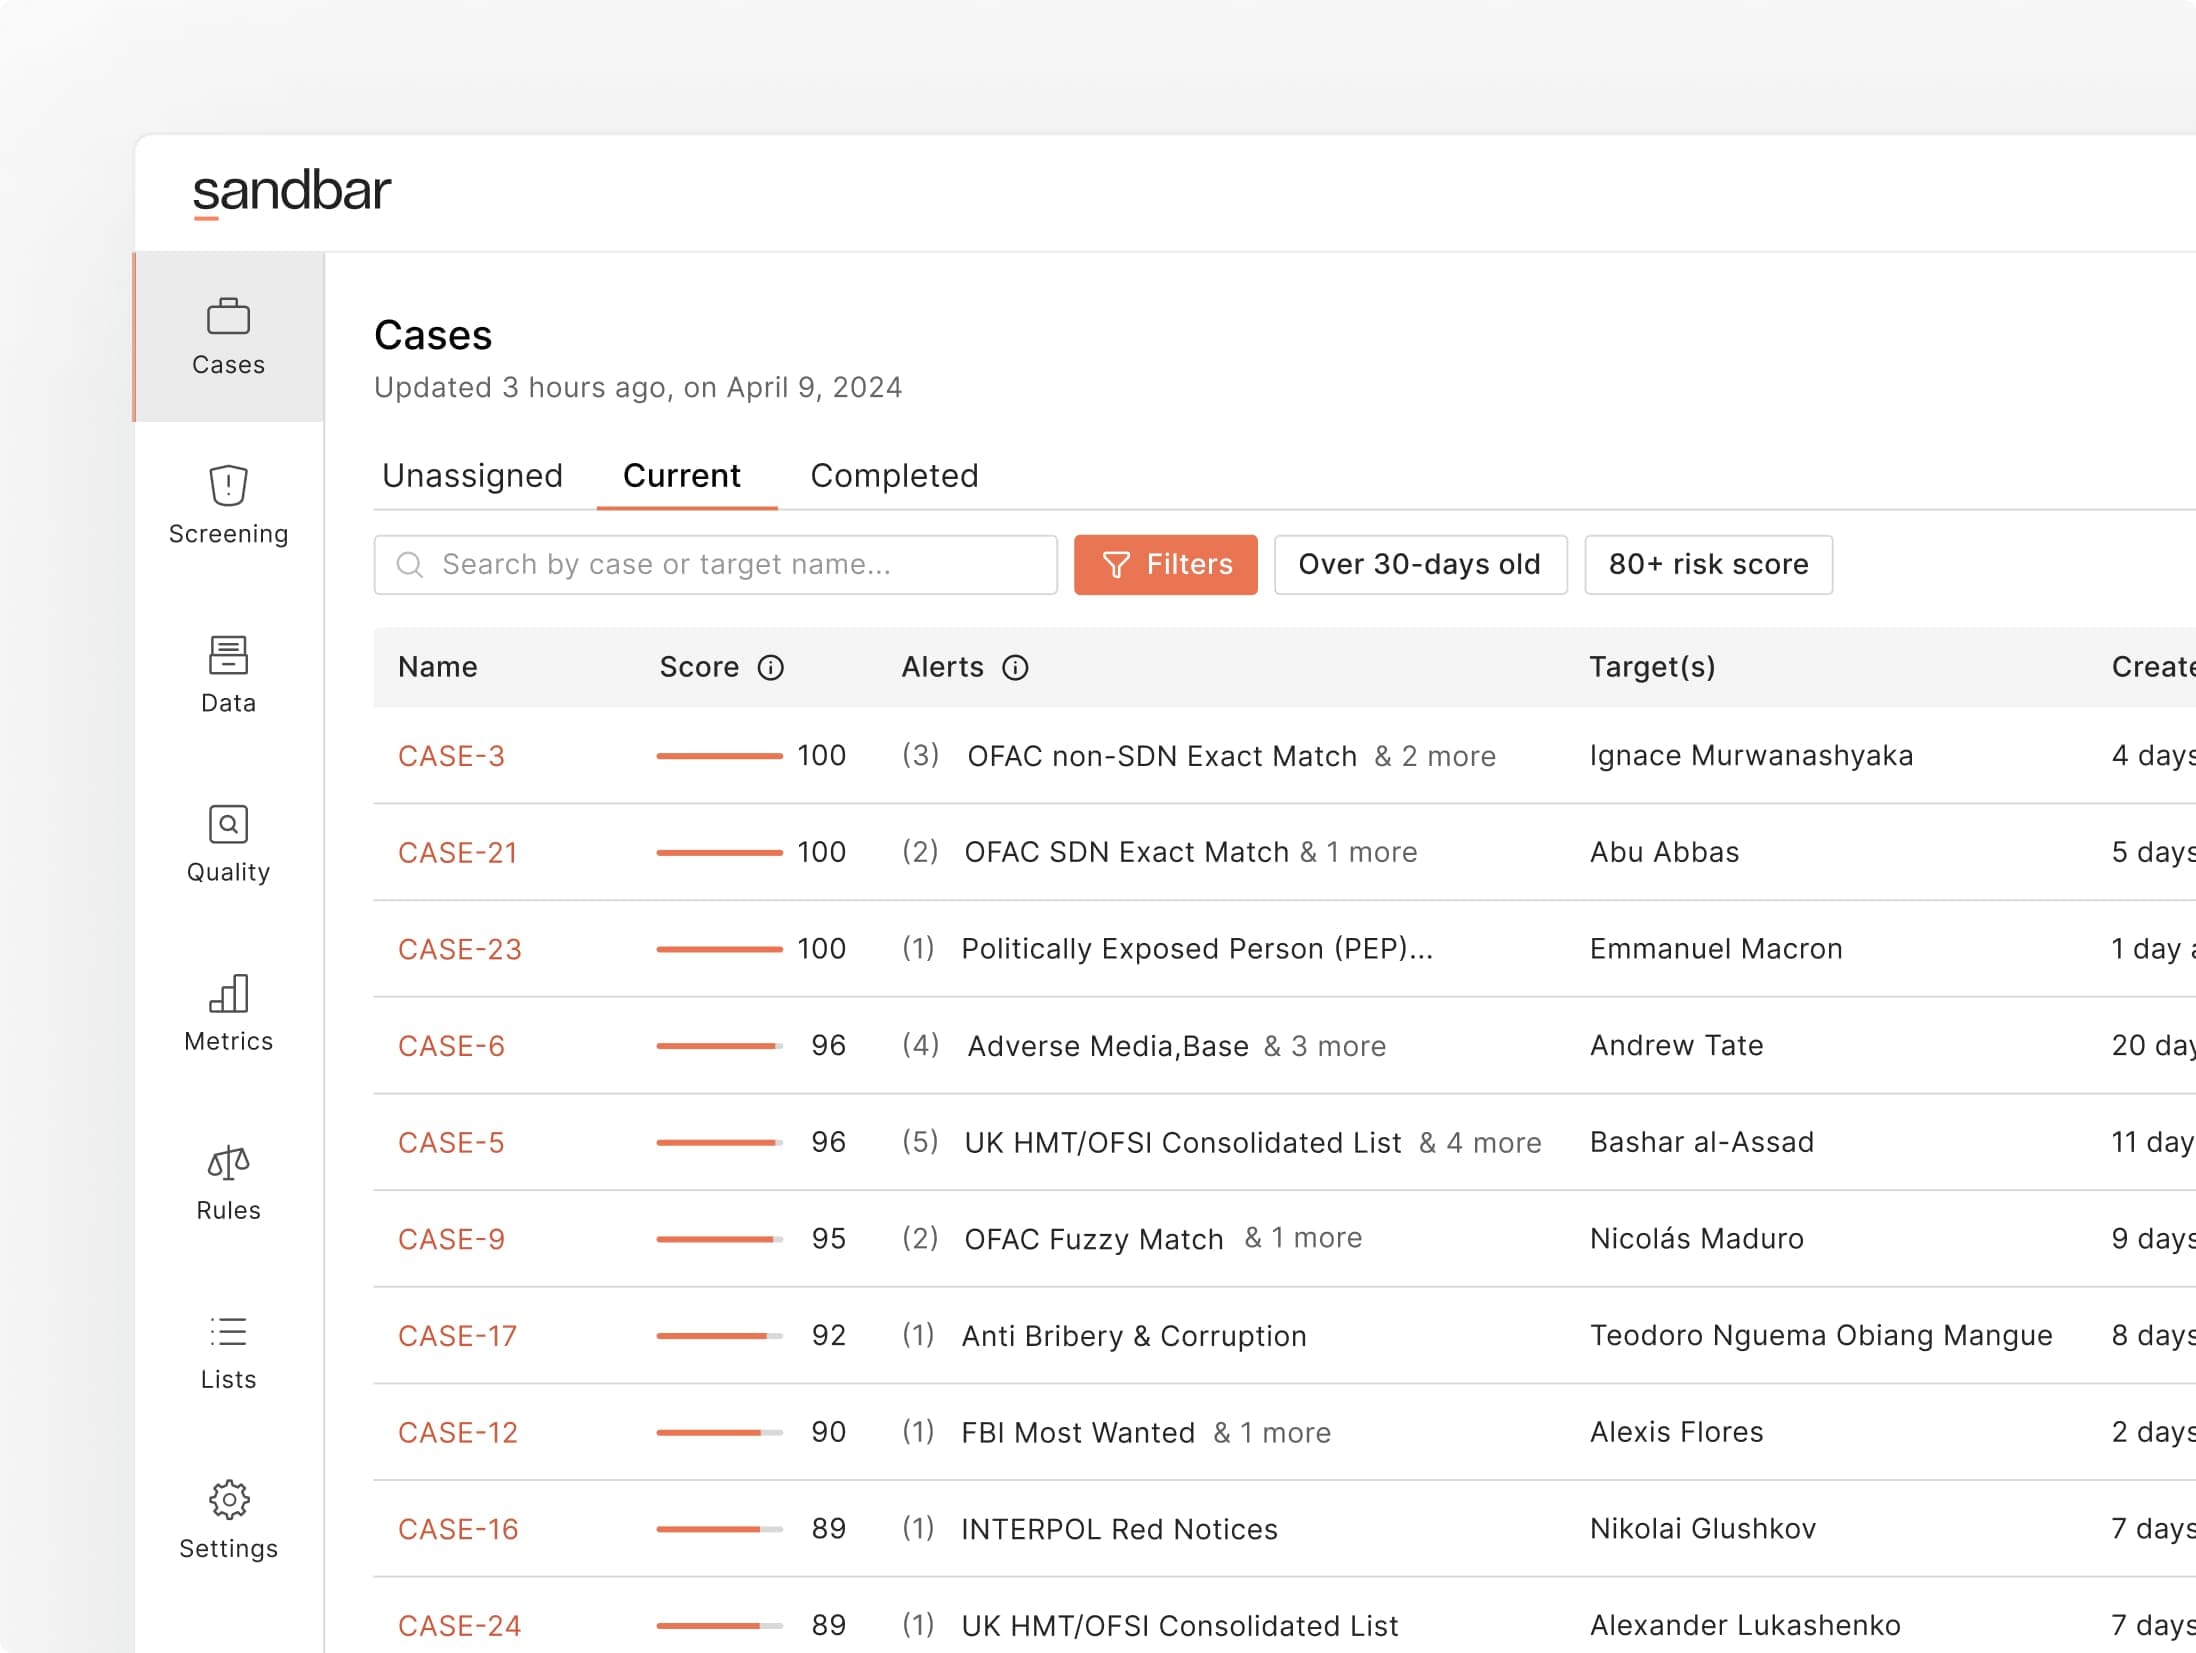Open CASE-3 link
Screen dimensions: 2196x1653
[x=451, y=756]
